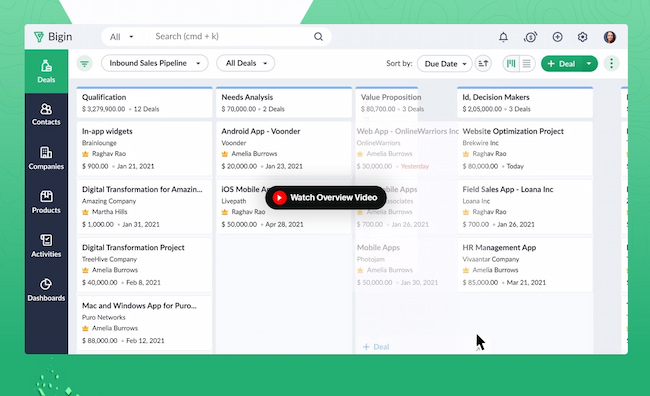Open the three-dot more options menu
The height and width of the screenshot is (396, 650).
[x=611, y=63]
